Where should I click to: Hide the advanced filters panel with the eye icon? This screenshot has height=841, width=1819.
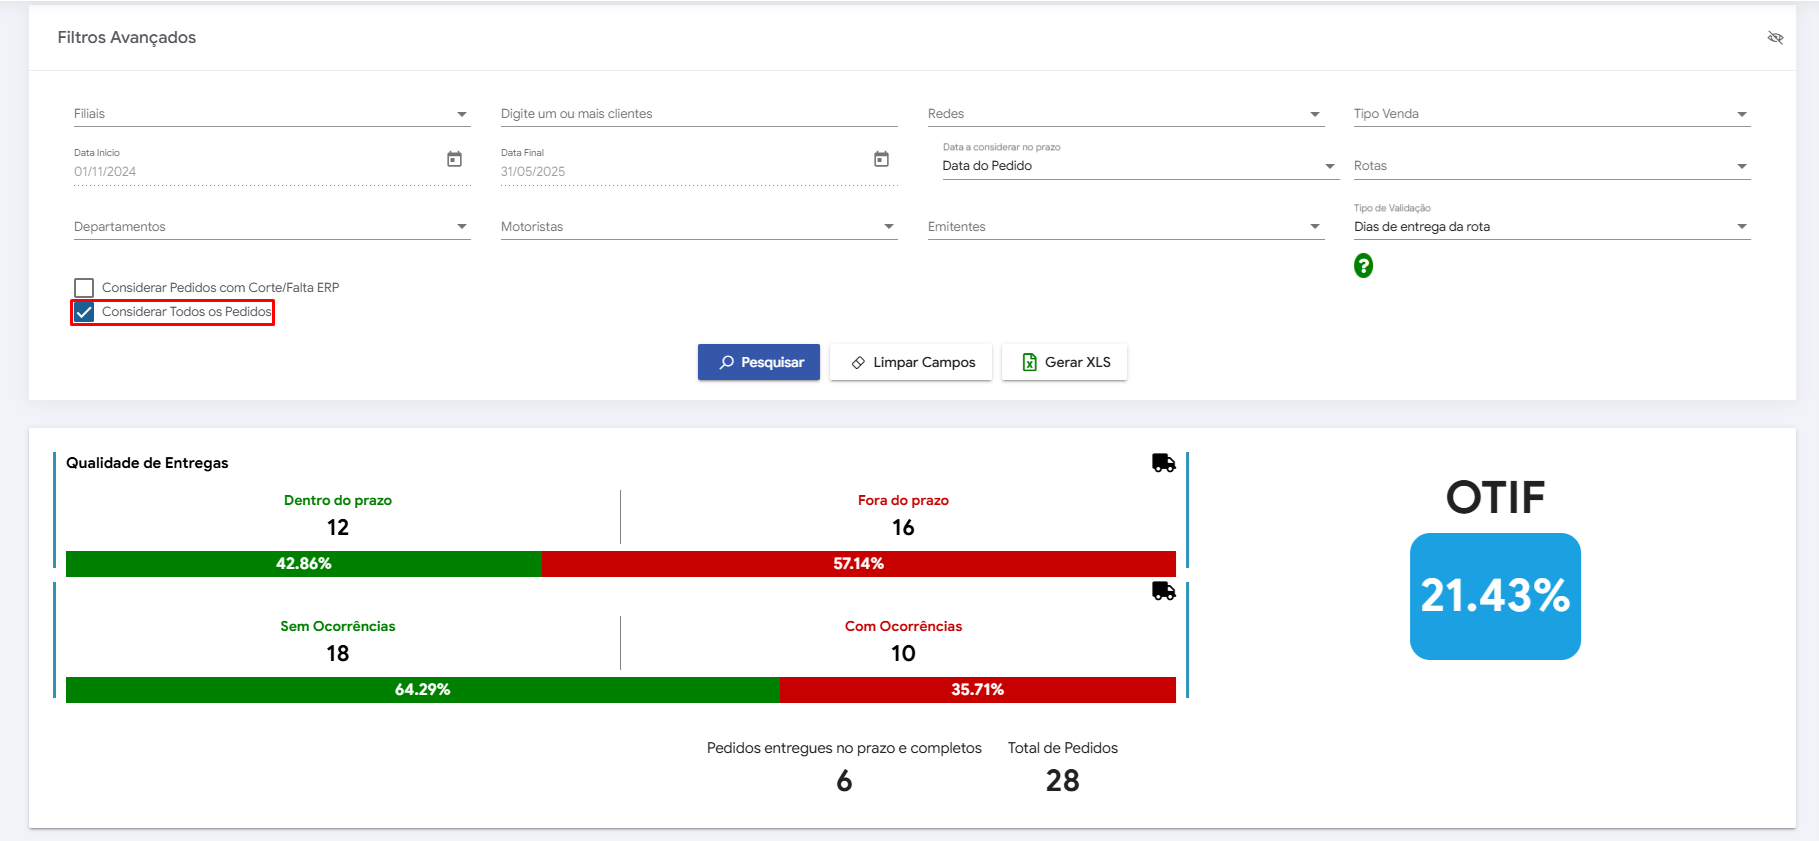click(x=1775, y=38)
